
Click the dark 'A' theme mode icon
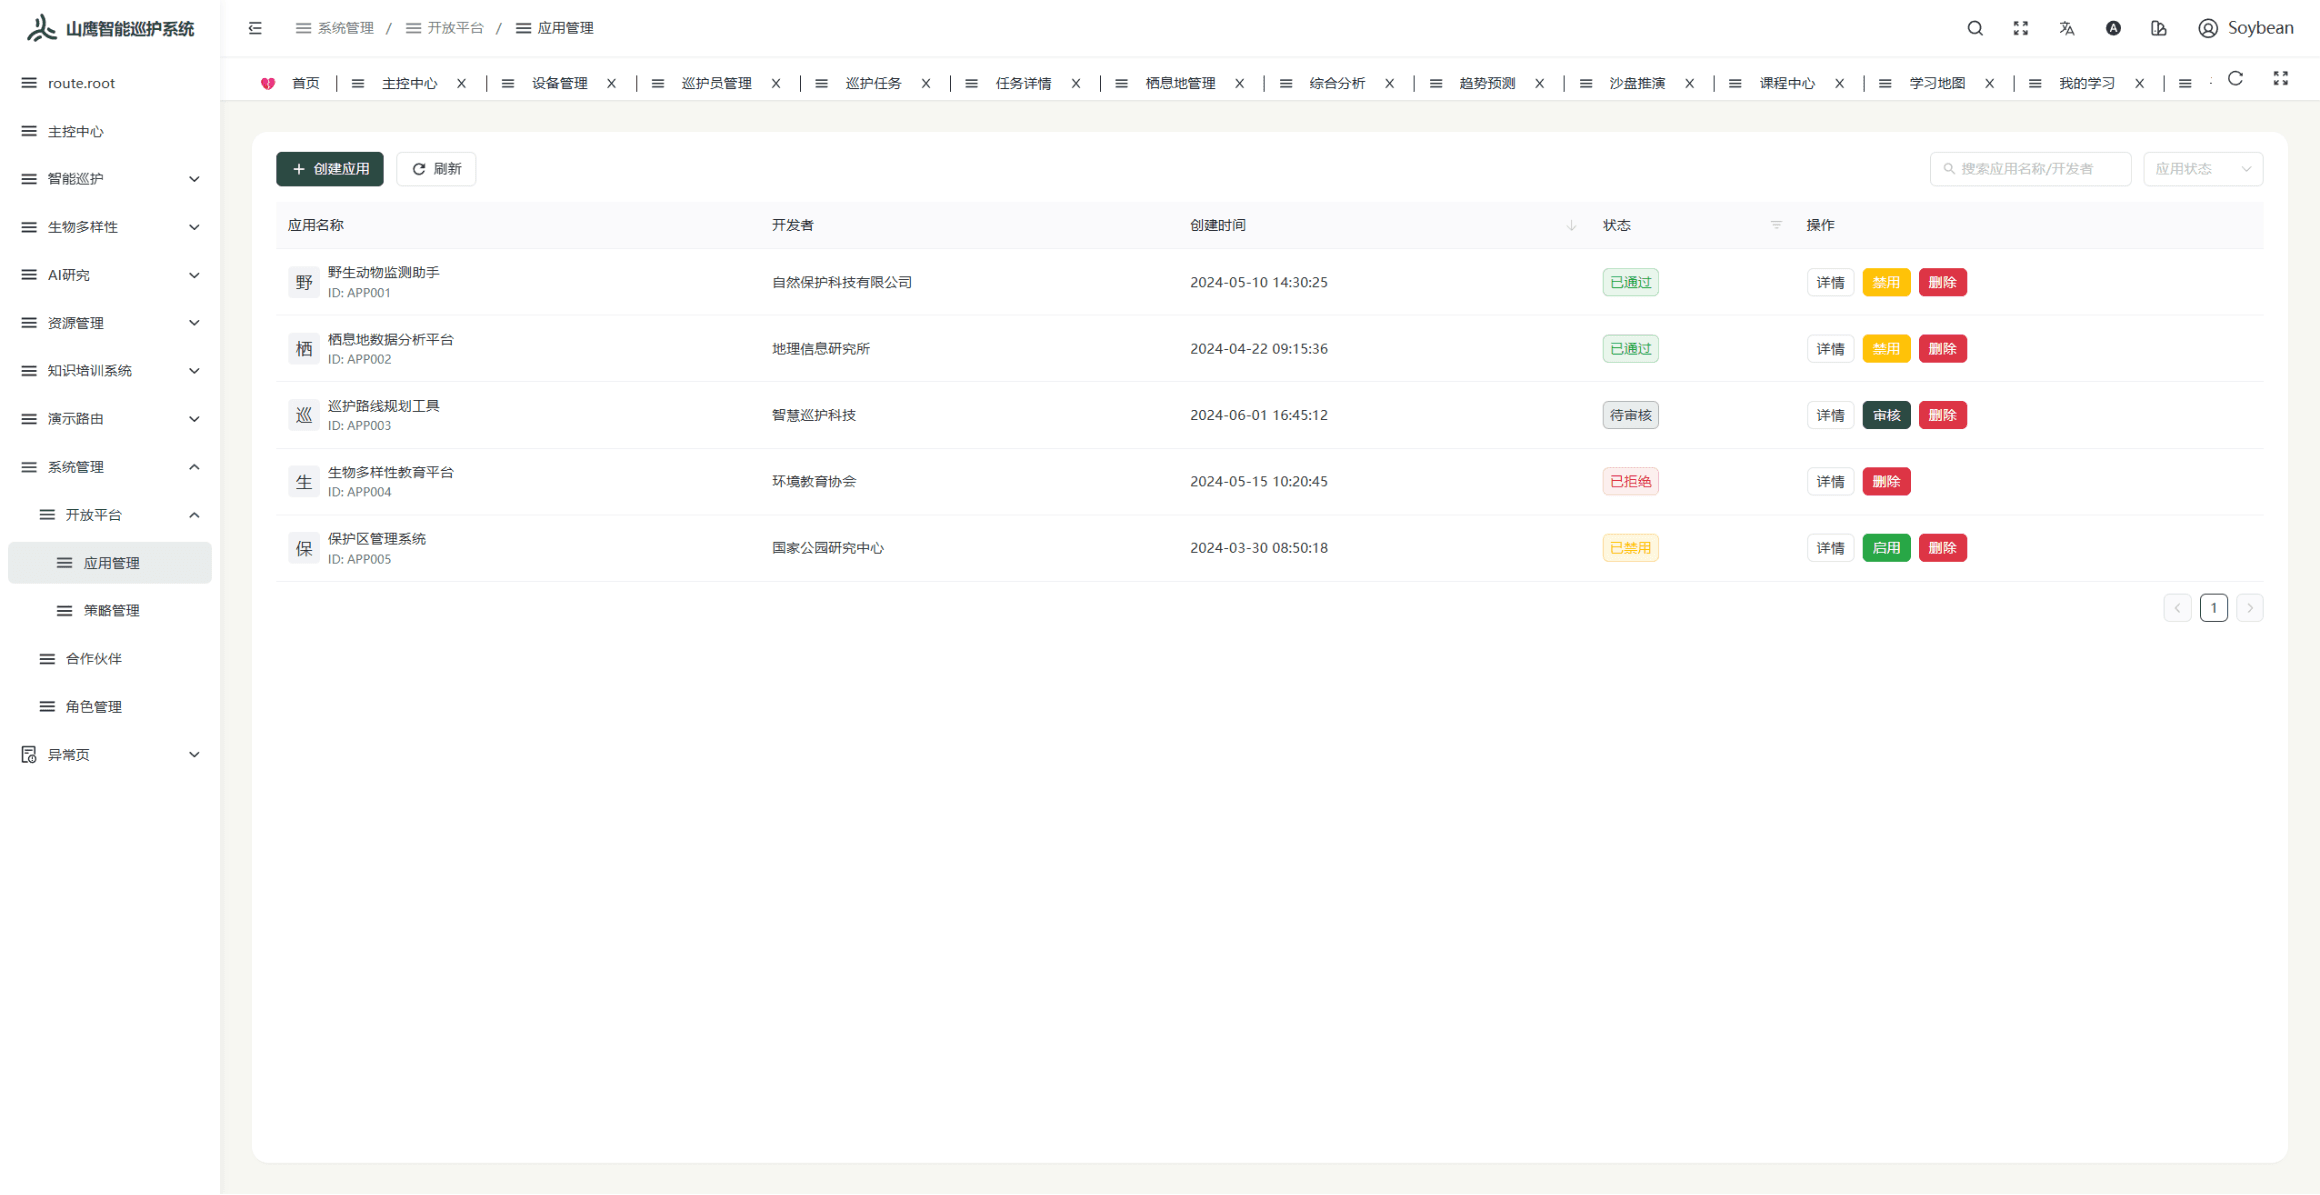[2113, 28]
